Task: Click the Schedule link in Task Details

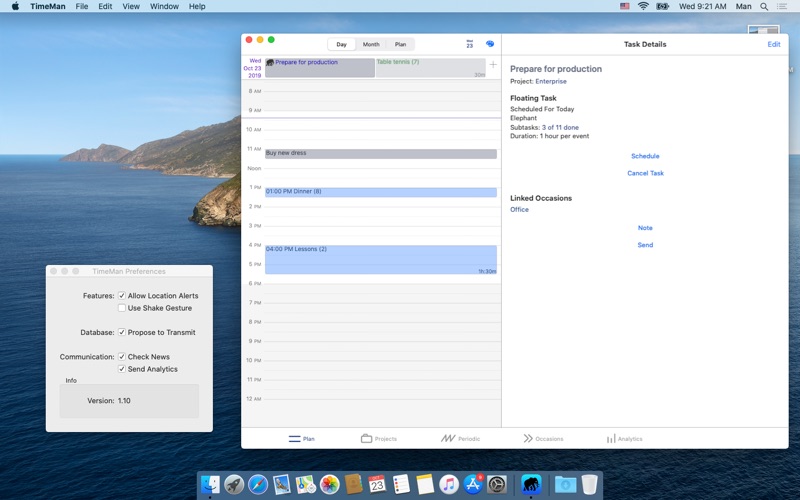Action: [645, 156]
